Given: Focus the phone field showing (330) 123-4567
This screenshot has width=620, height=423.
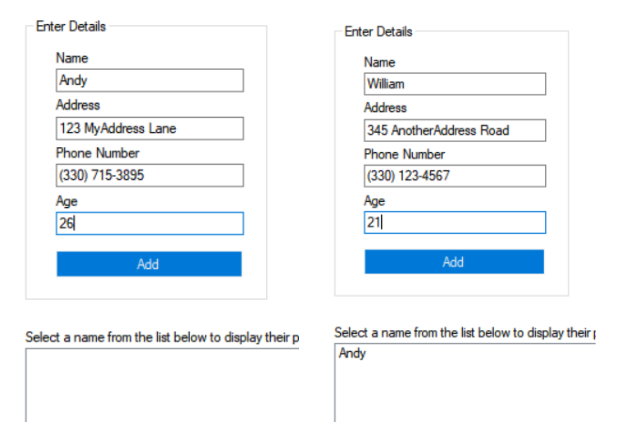Looking at the screenshot, I should 455,176.
